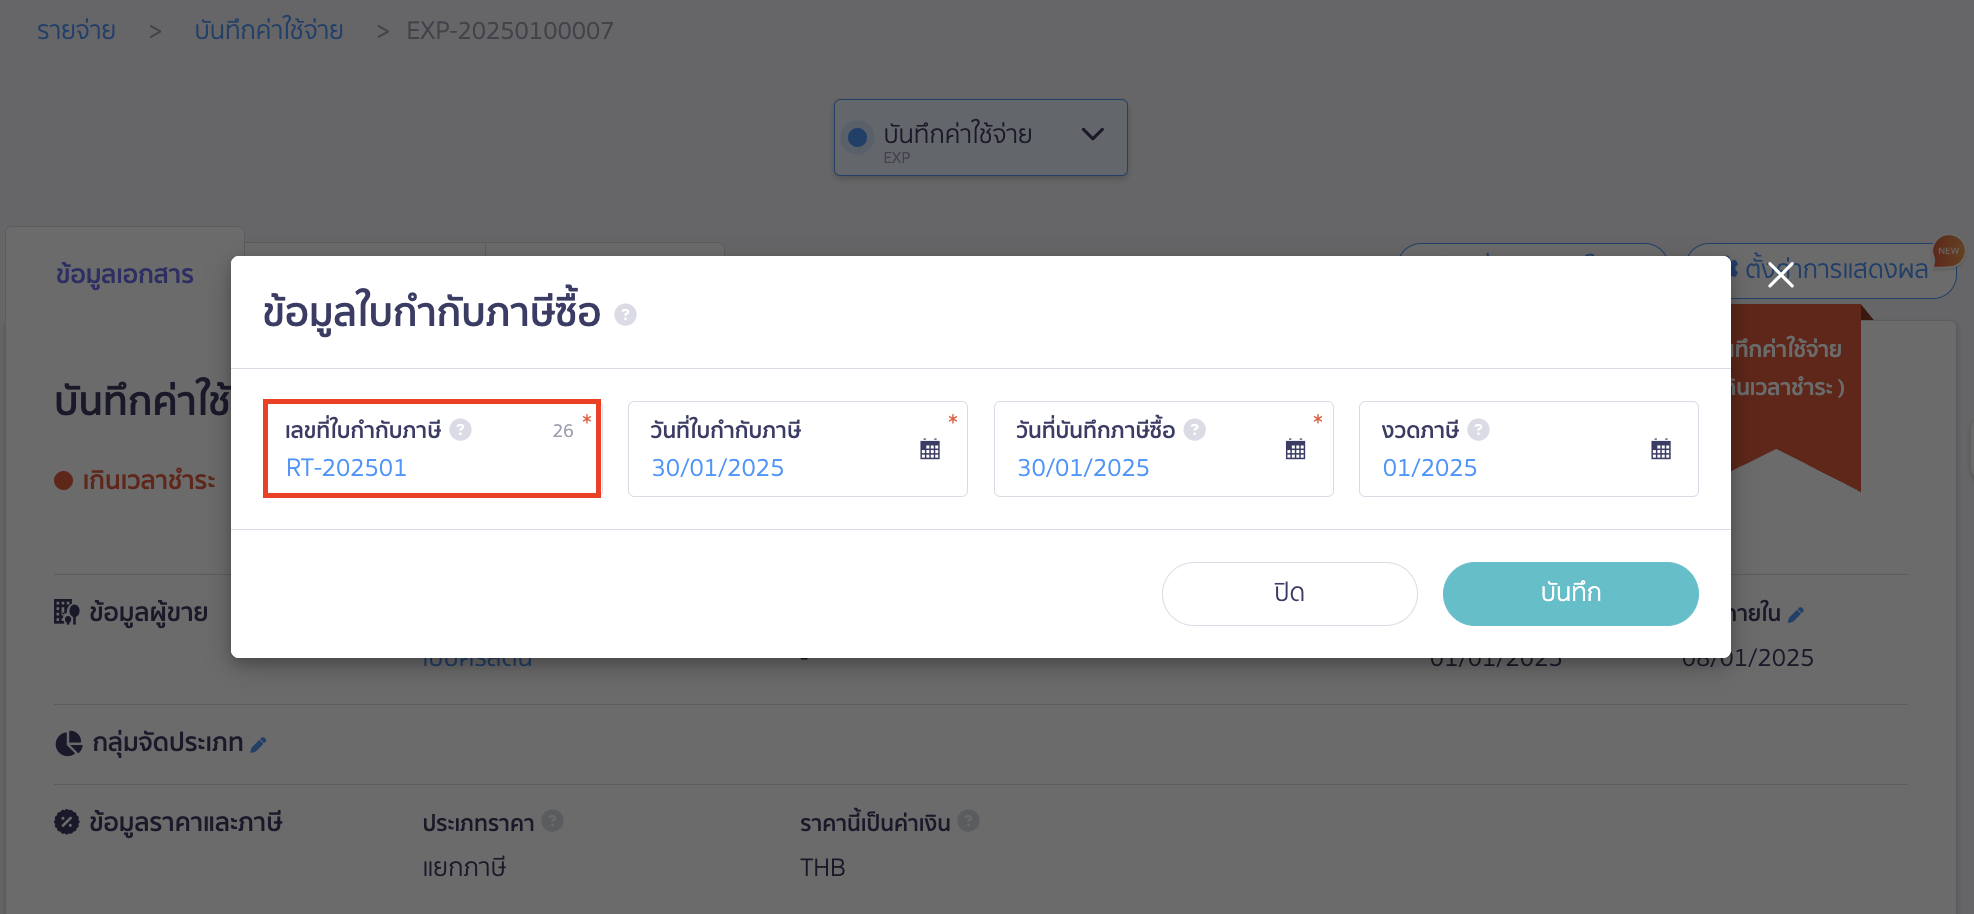Click the บันทึก save button
The width and height of the screenshot is (1974, 914).
1569,592
